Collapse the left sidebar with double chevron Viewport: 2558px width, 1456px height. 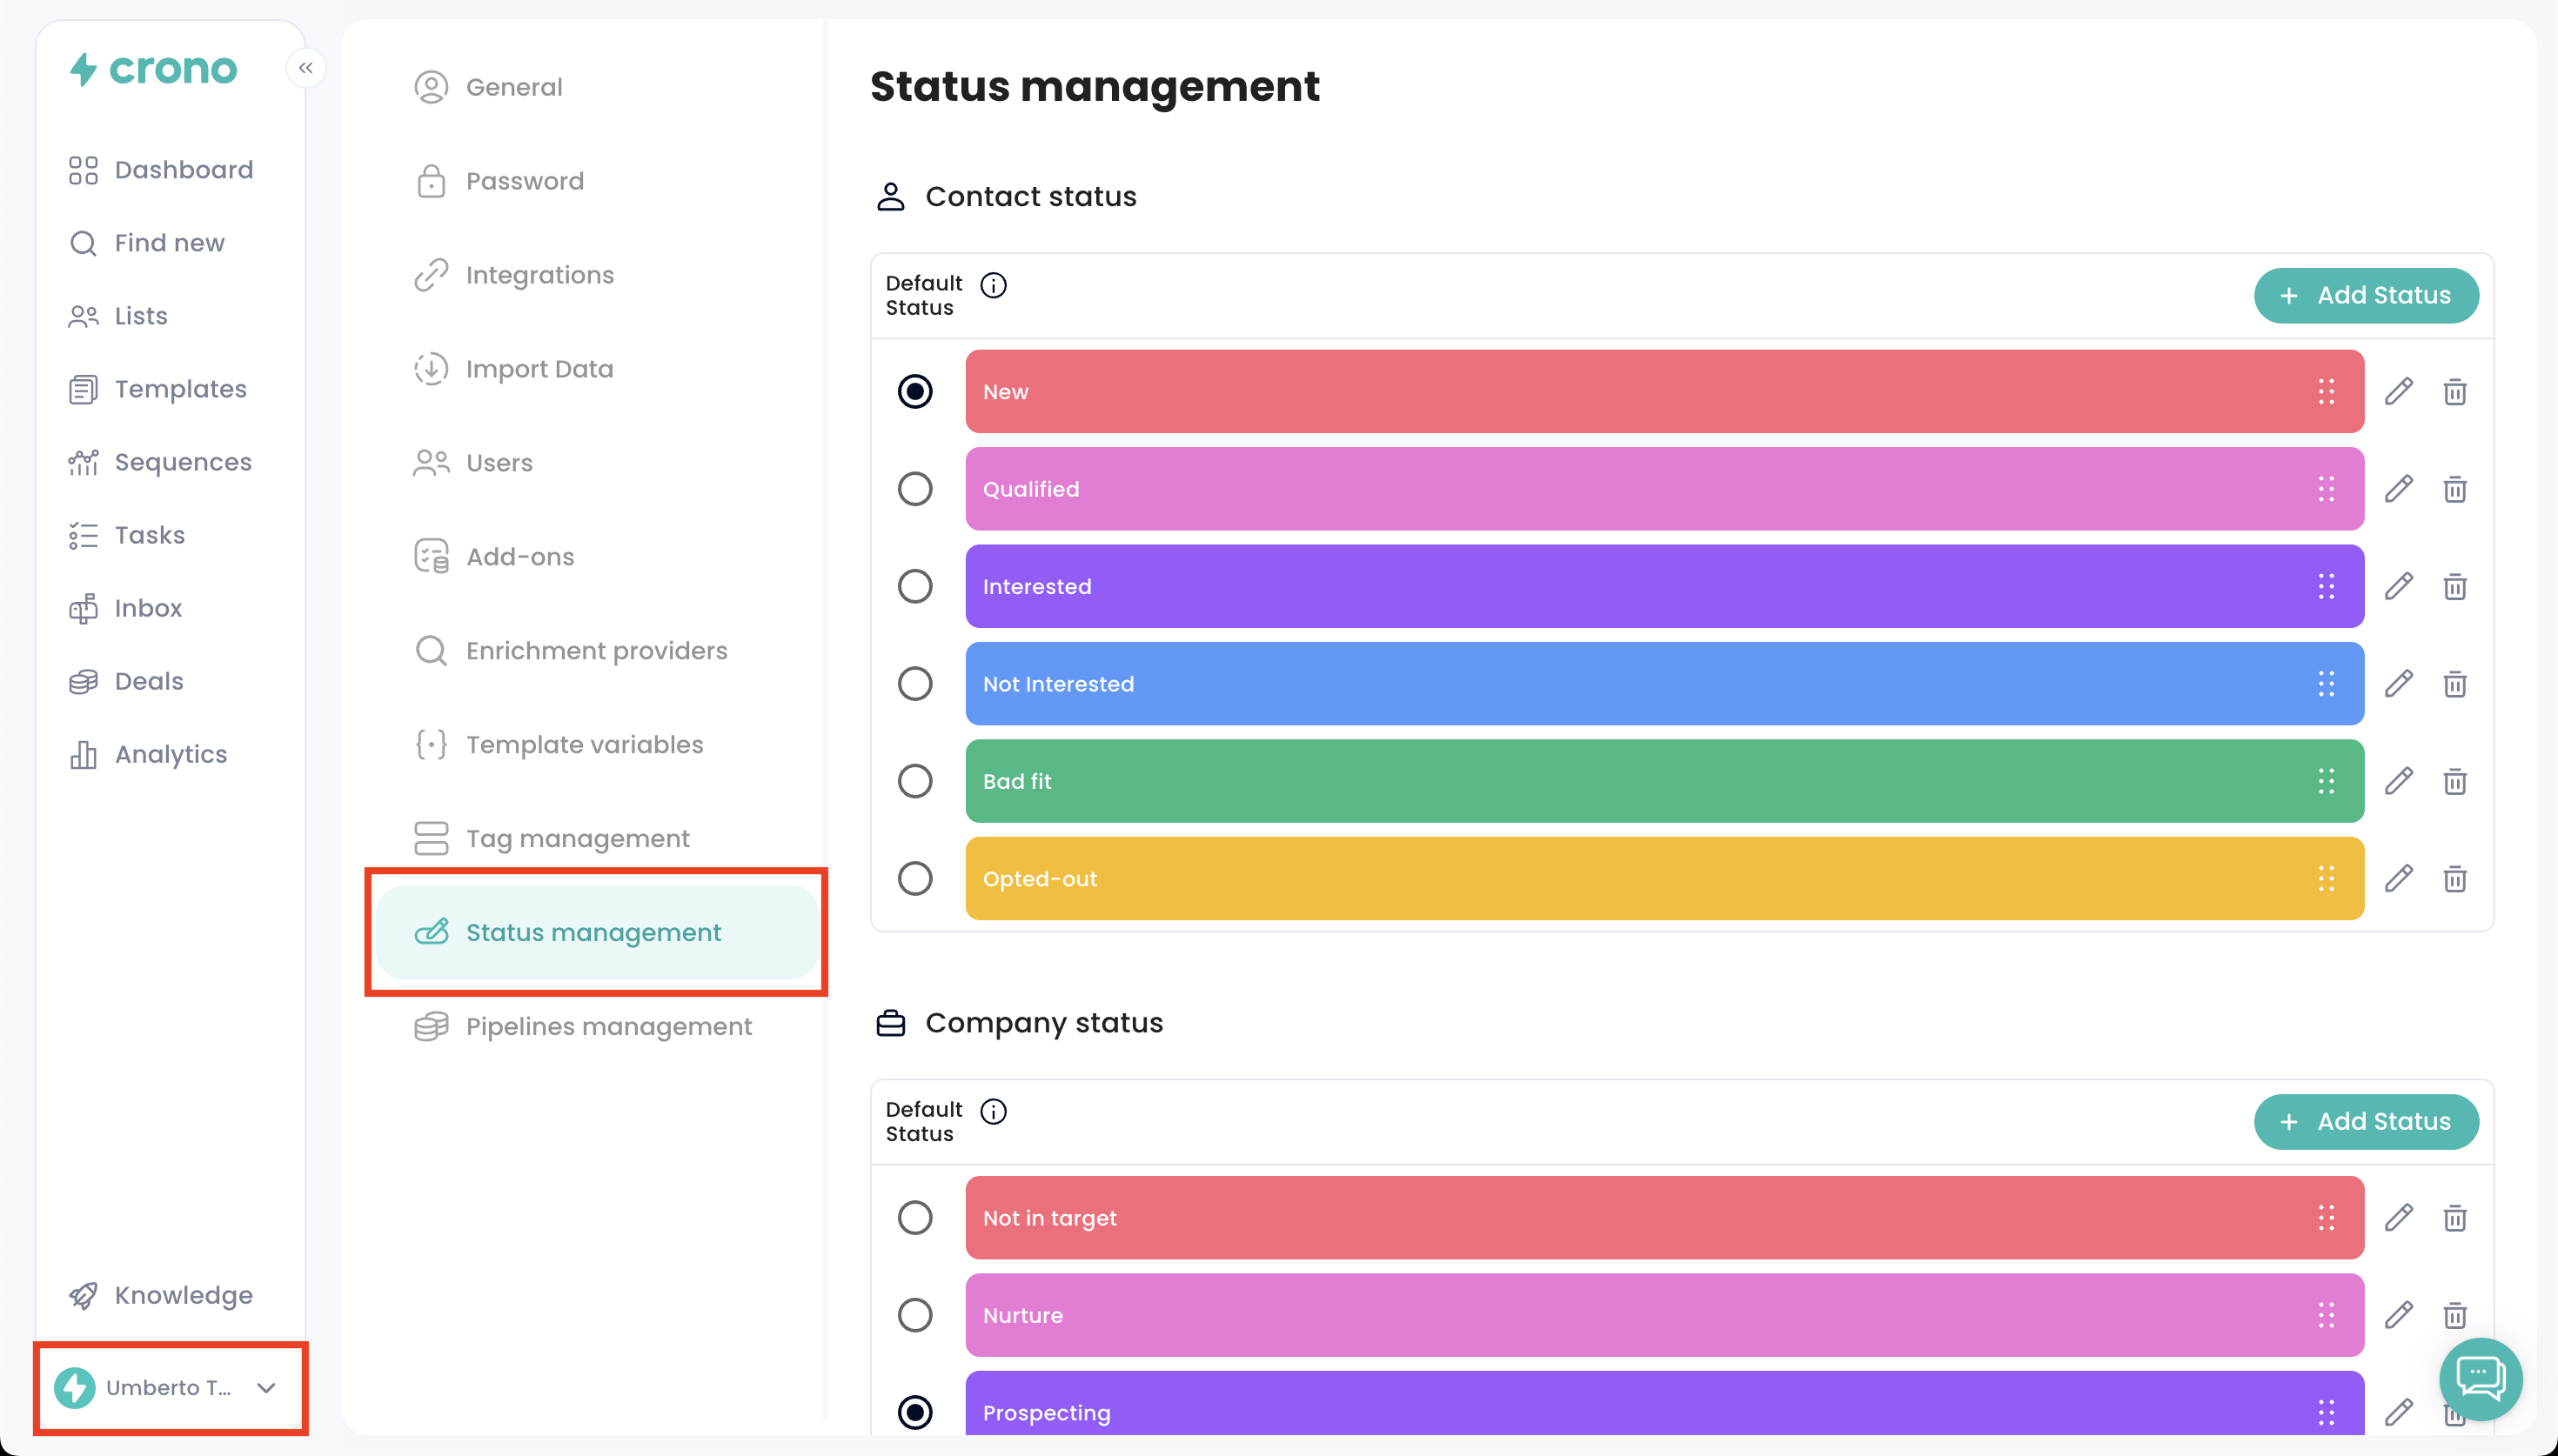pos(306,68)
